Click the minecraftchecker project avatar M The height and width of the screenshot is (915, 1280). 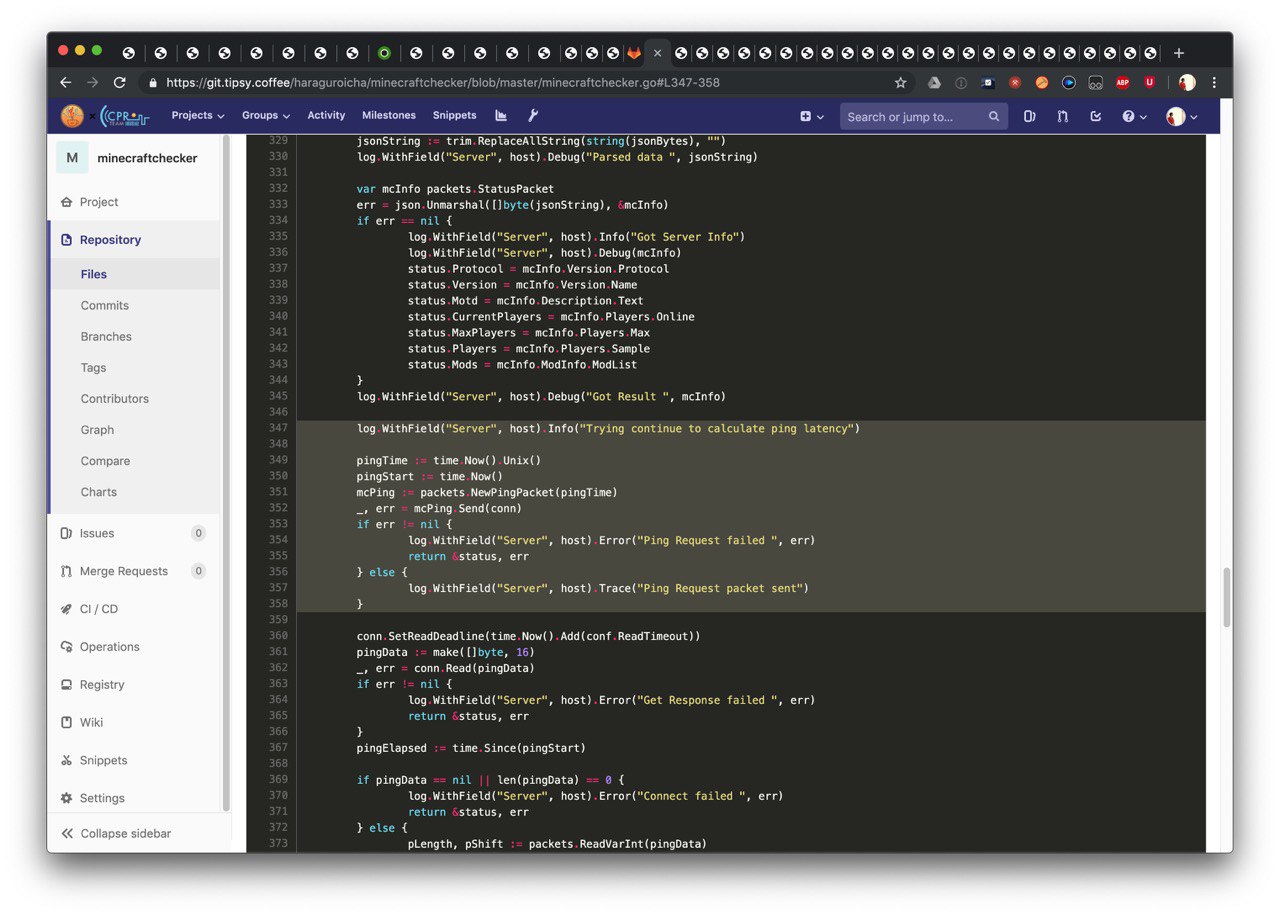click(72, 158)
